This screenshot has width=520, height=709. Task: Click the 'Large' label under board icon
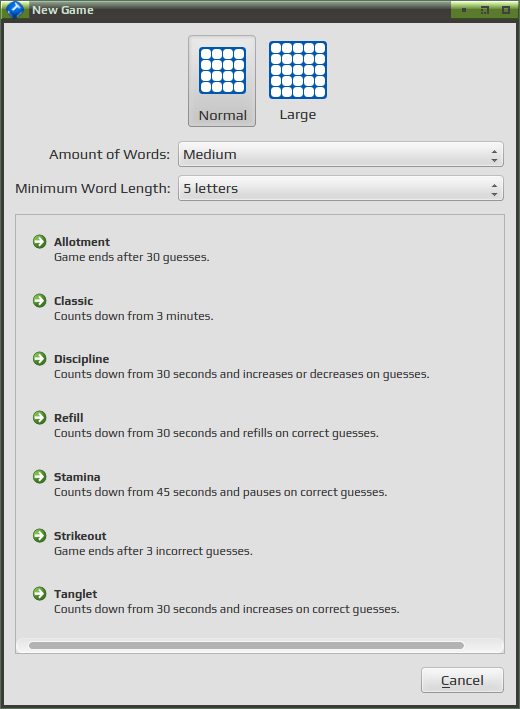[x=298, y=115]
